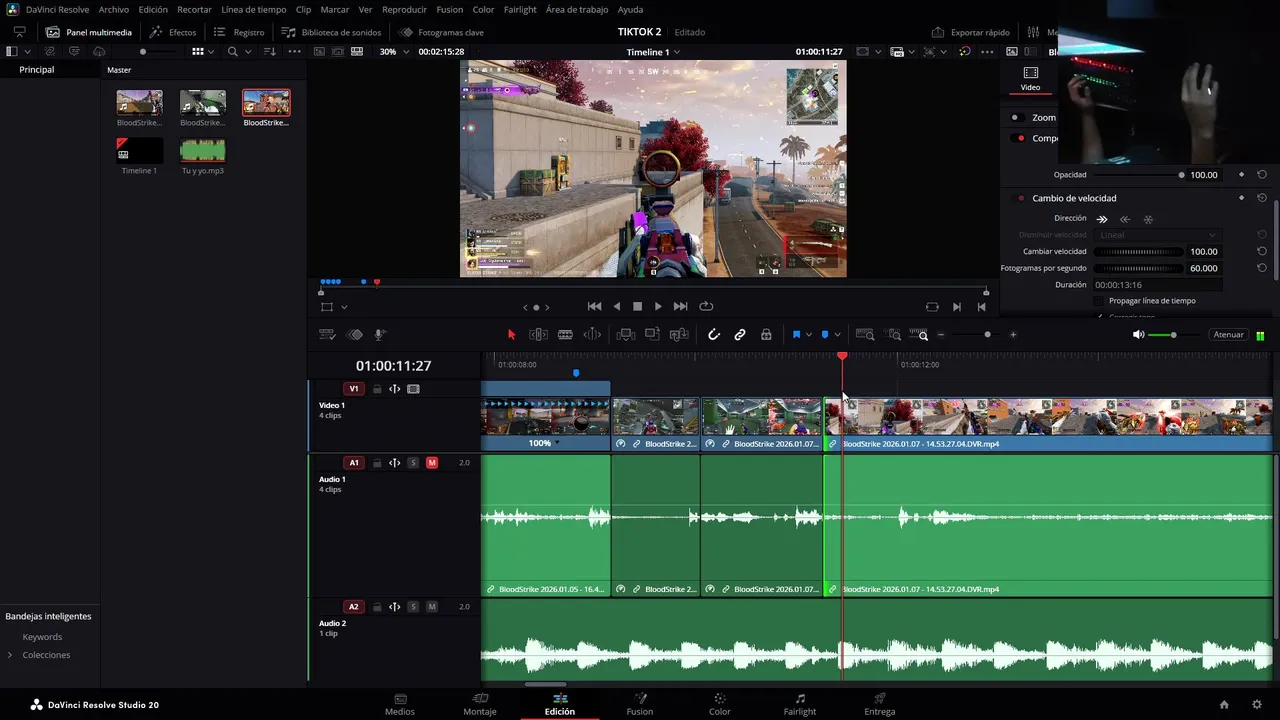Select the arrow selection mode tool
Viewport: 1280px width, 720px height.
pyautogui.click(x=511, y=335)
